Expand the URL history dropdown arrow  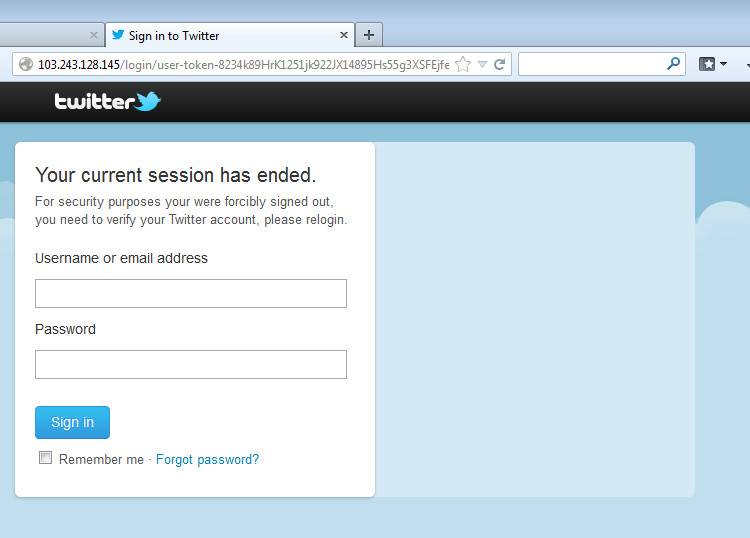483,64
